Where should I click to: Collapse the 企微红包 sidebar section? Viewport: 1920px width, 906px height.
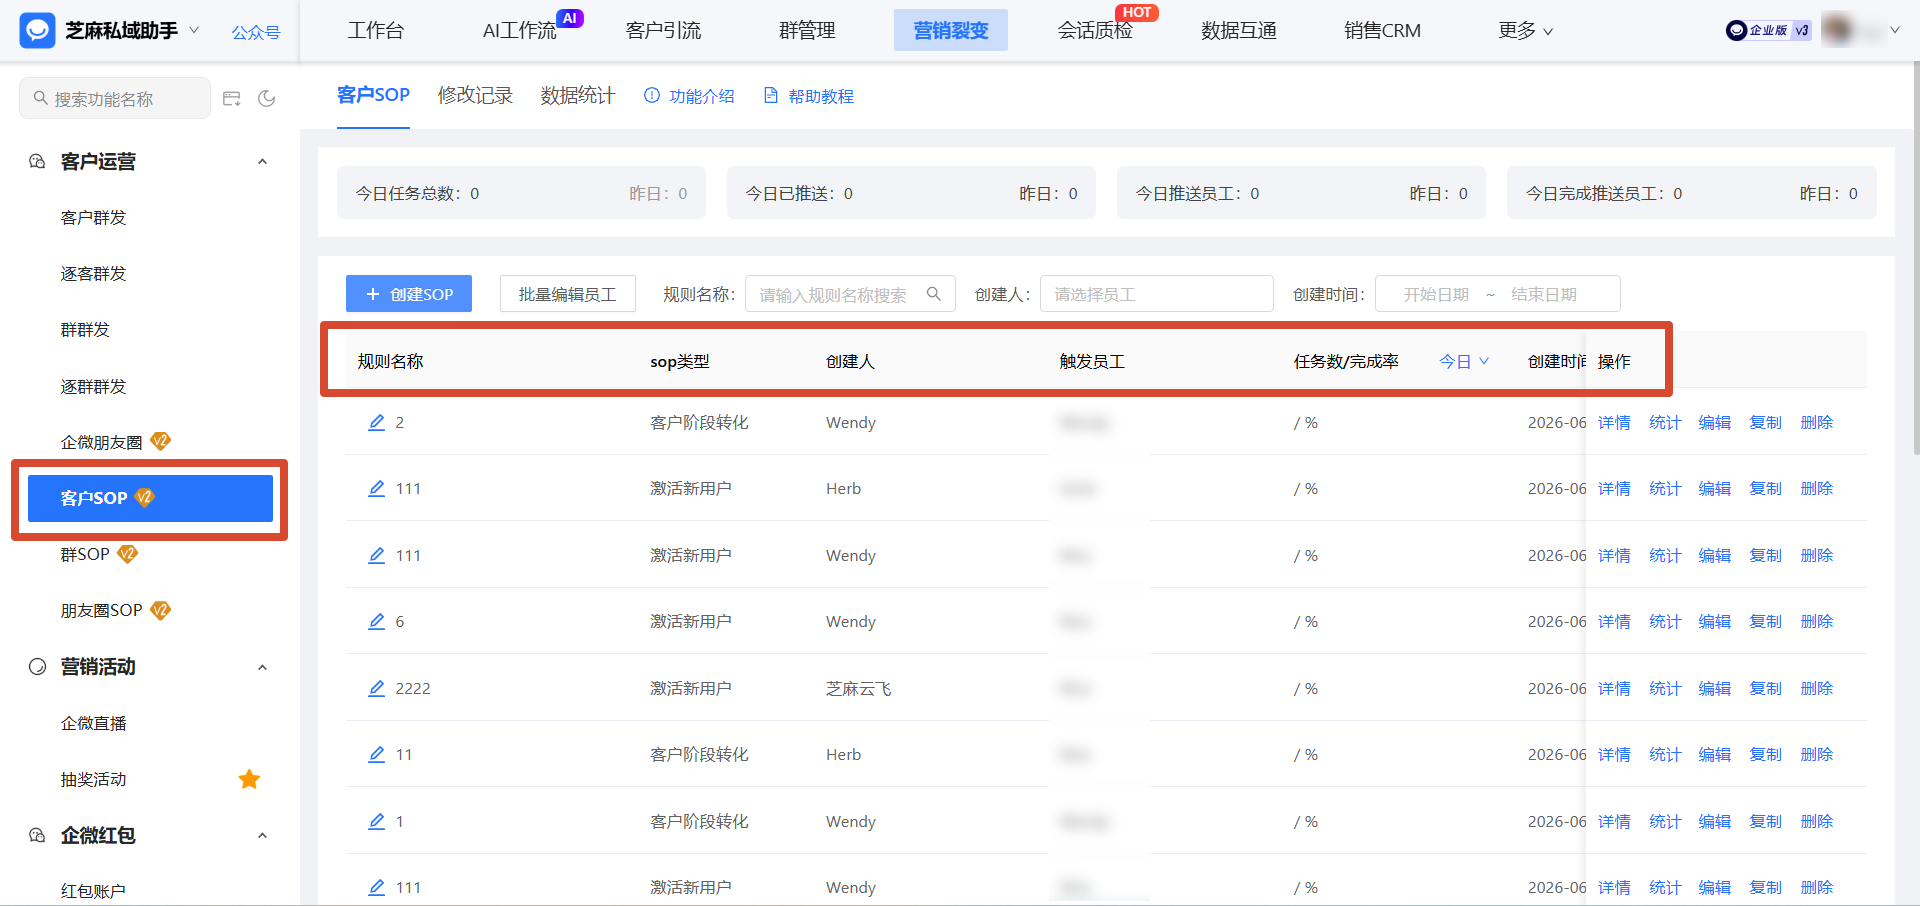(x=262, y=835)
